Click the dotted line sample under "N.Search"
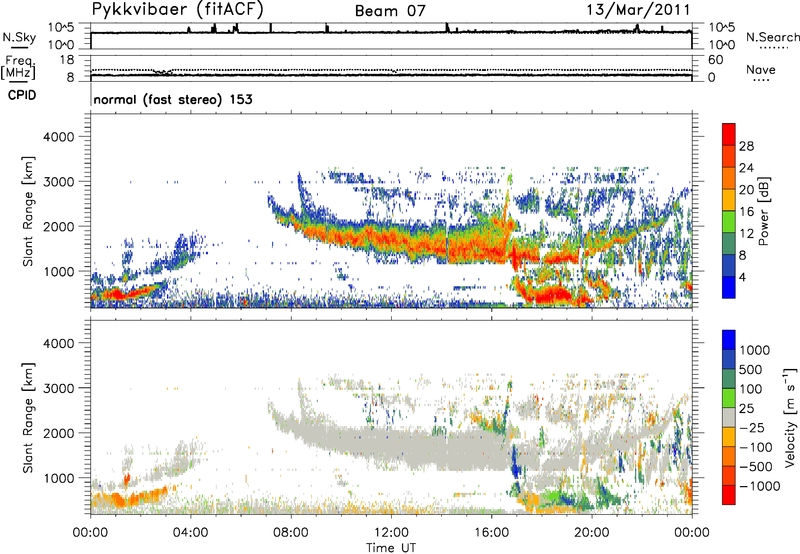Viewport: 800px width, 554px height. (x=774, y=48)
